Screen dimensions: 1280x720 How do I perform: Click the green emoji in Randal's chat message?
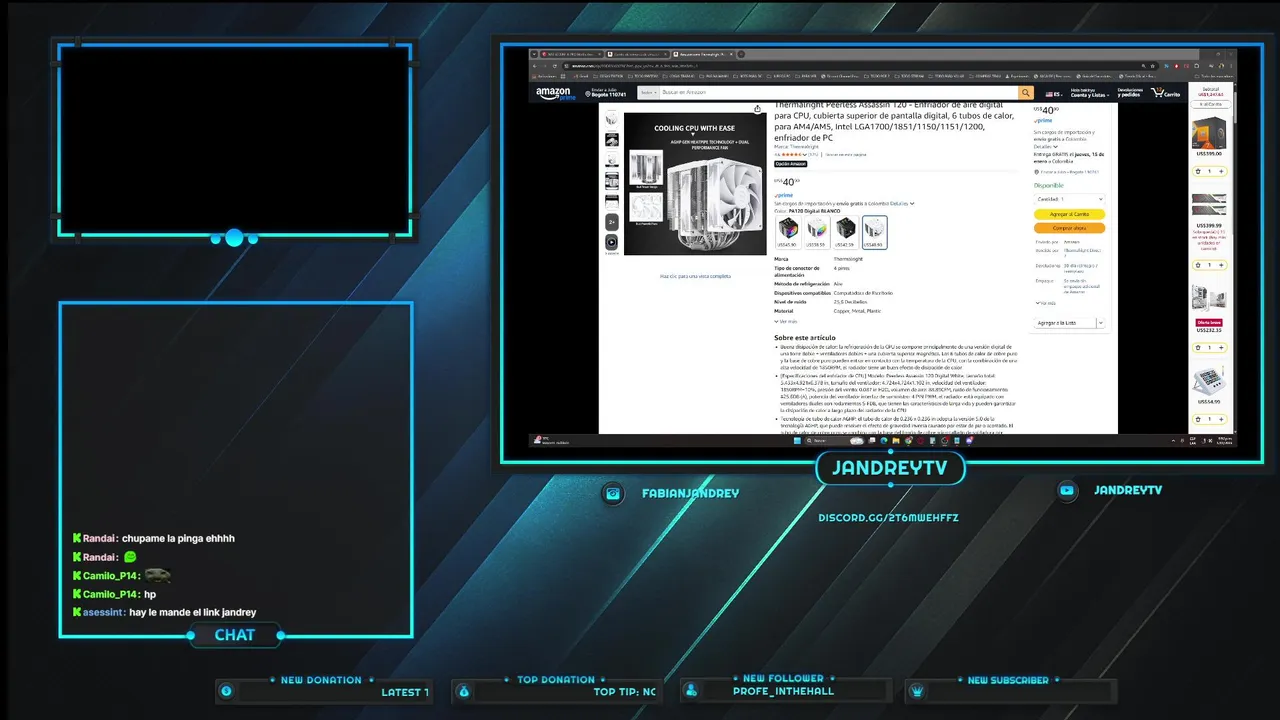tap(130, 557)
